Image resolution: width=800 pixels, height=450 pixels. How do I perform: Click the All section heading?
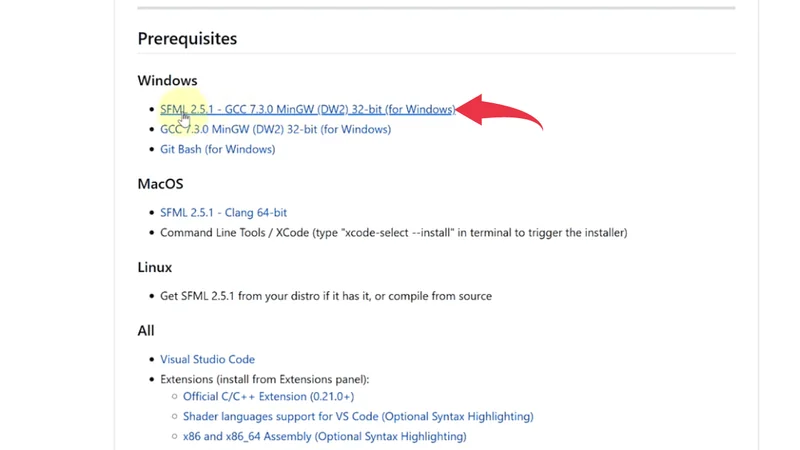coord(146,330)
